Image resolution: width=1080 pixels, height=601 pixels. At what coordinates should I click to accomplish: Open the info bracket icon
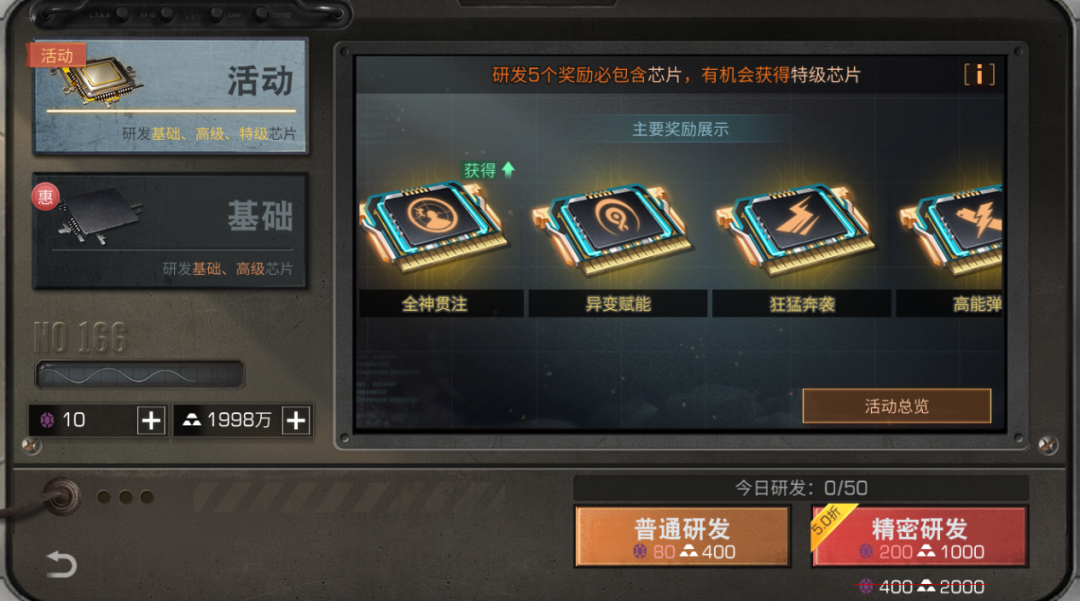click(x=979, y=74)
